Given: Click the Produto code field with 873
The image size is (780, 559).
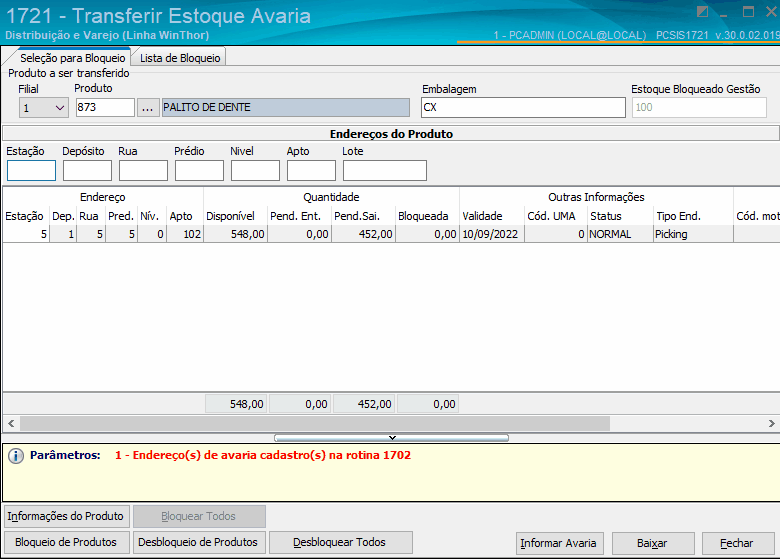Looking at the screenshot, I should coord(105,107).
